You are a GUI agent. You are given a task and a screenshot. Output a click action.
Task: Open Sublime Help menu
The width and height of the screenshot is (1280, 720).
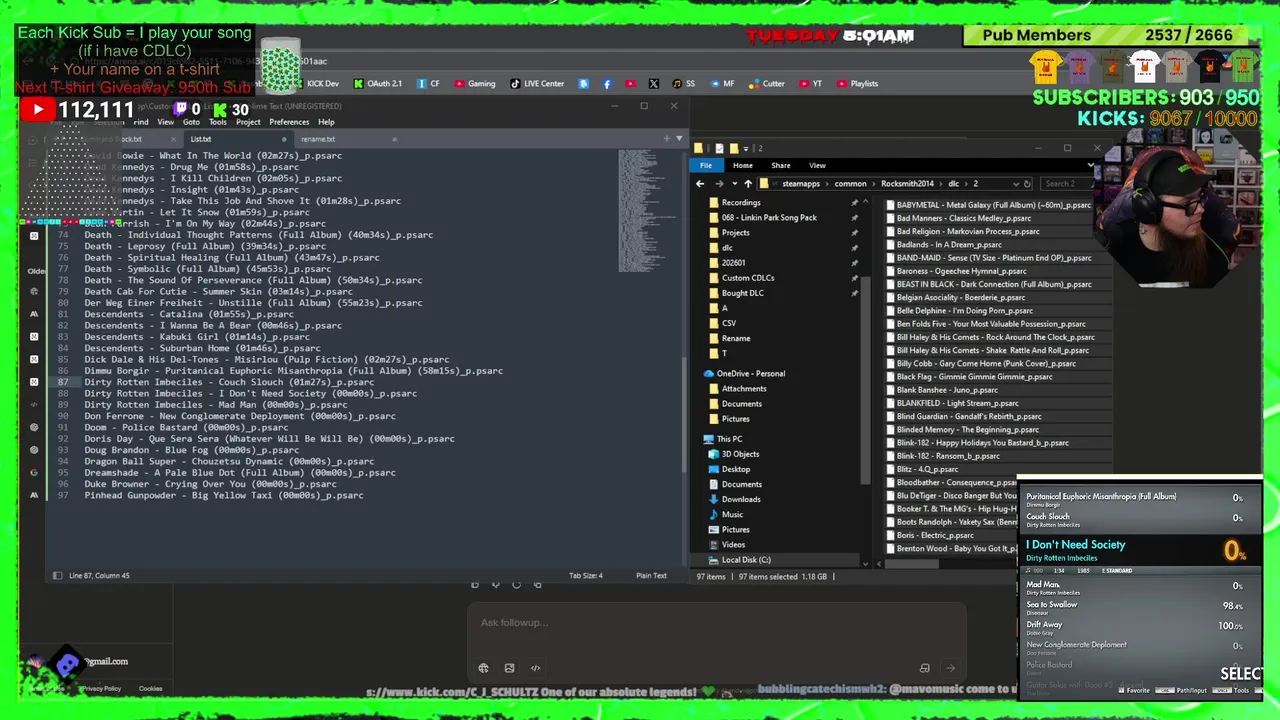coord(326,122)
